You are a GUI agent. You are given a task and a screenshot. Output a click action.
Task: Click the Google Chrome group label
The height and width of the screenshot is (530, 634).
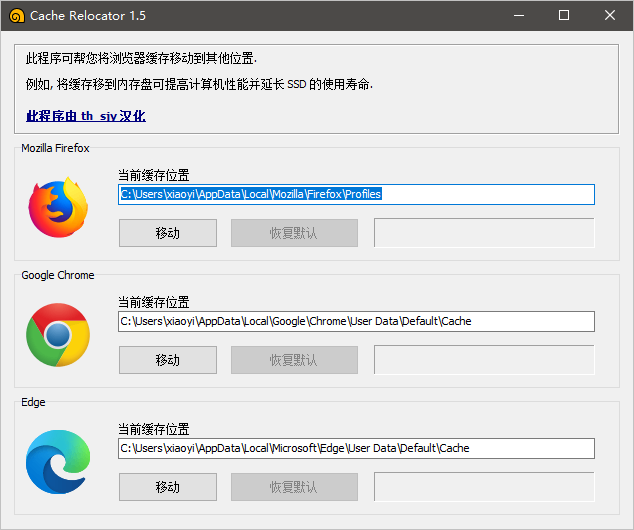click(58, 275)
